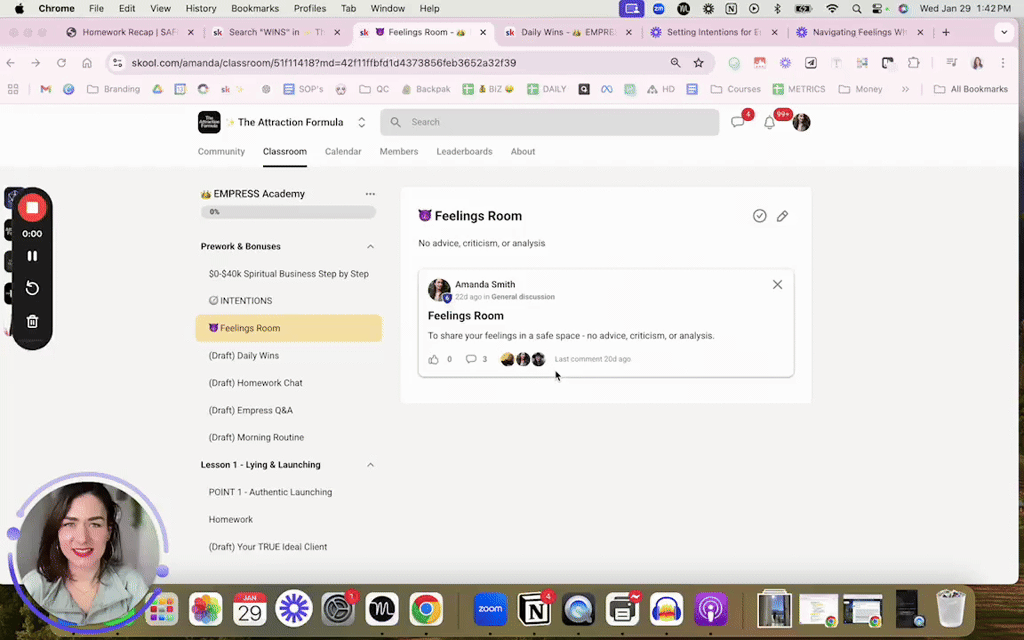Close the embedded Amanda Smith post card
Screen dimensions: 1024x640
(x=777, y=284)
